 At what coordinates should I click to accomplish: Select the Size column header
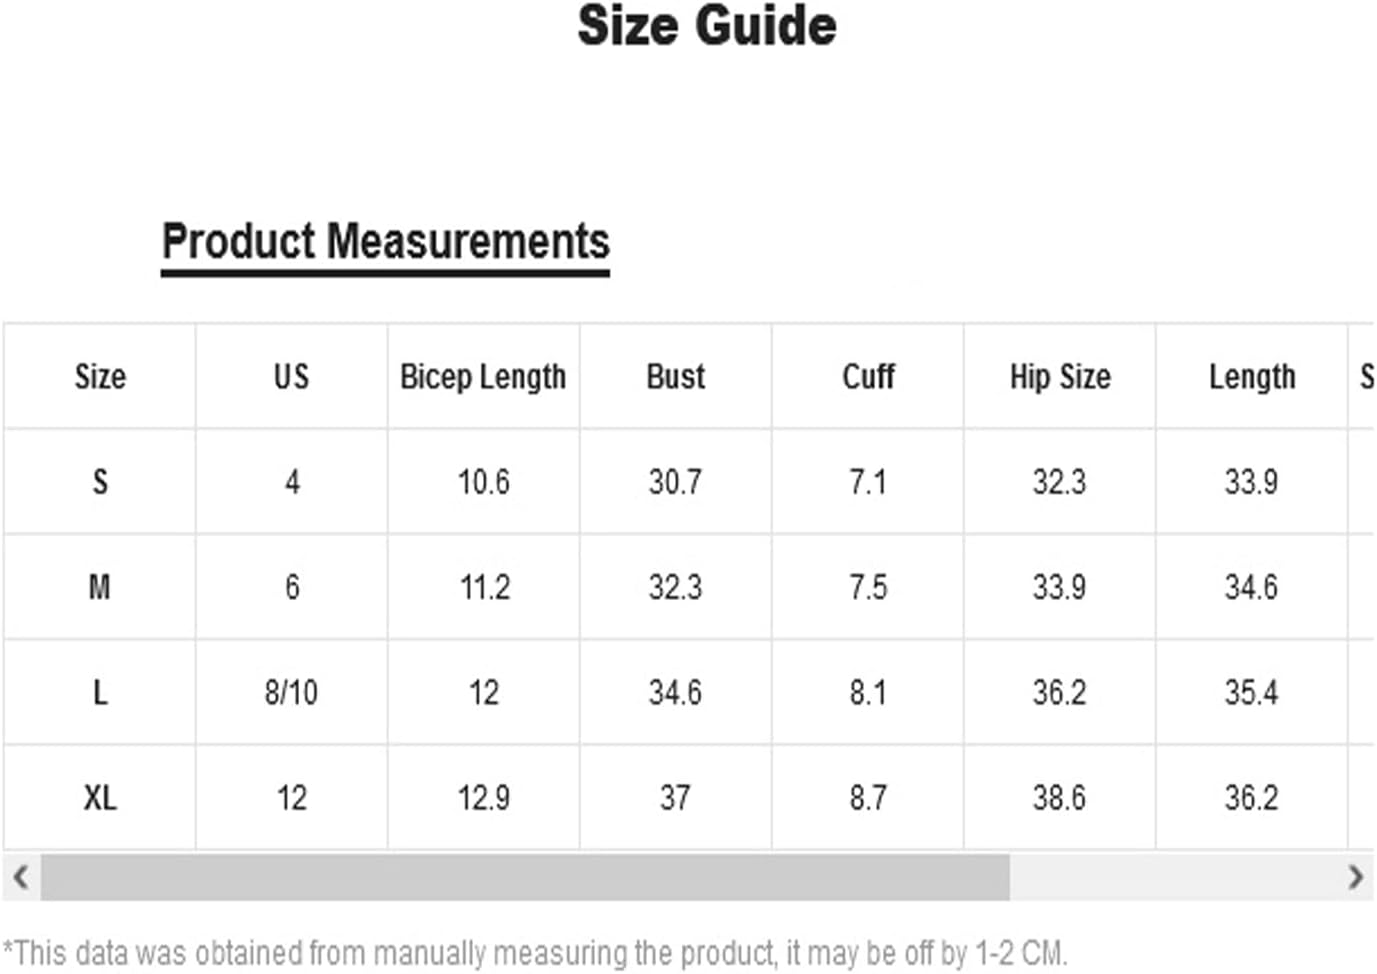[x=100, y=377]
